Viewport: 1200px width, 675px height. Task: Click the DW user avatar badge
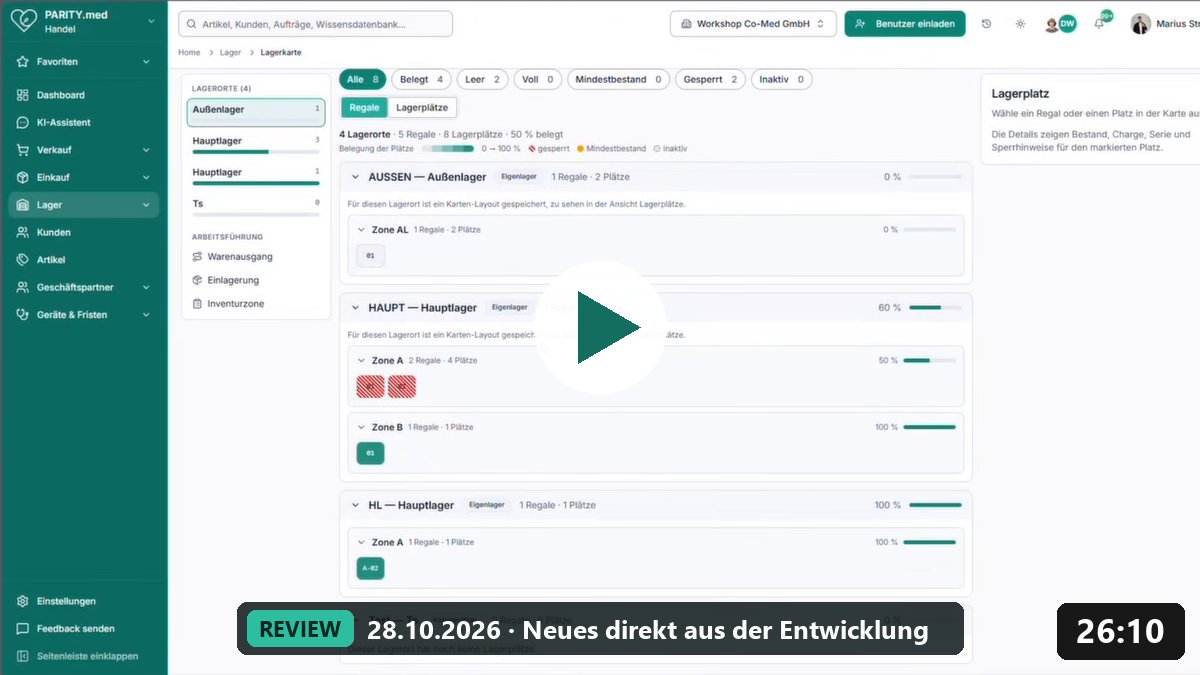[1067, 24]
